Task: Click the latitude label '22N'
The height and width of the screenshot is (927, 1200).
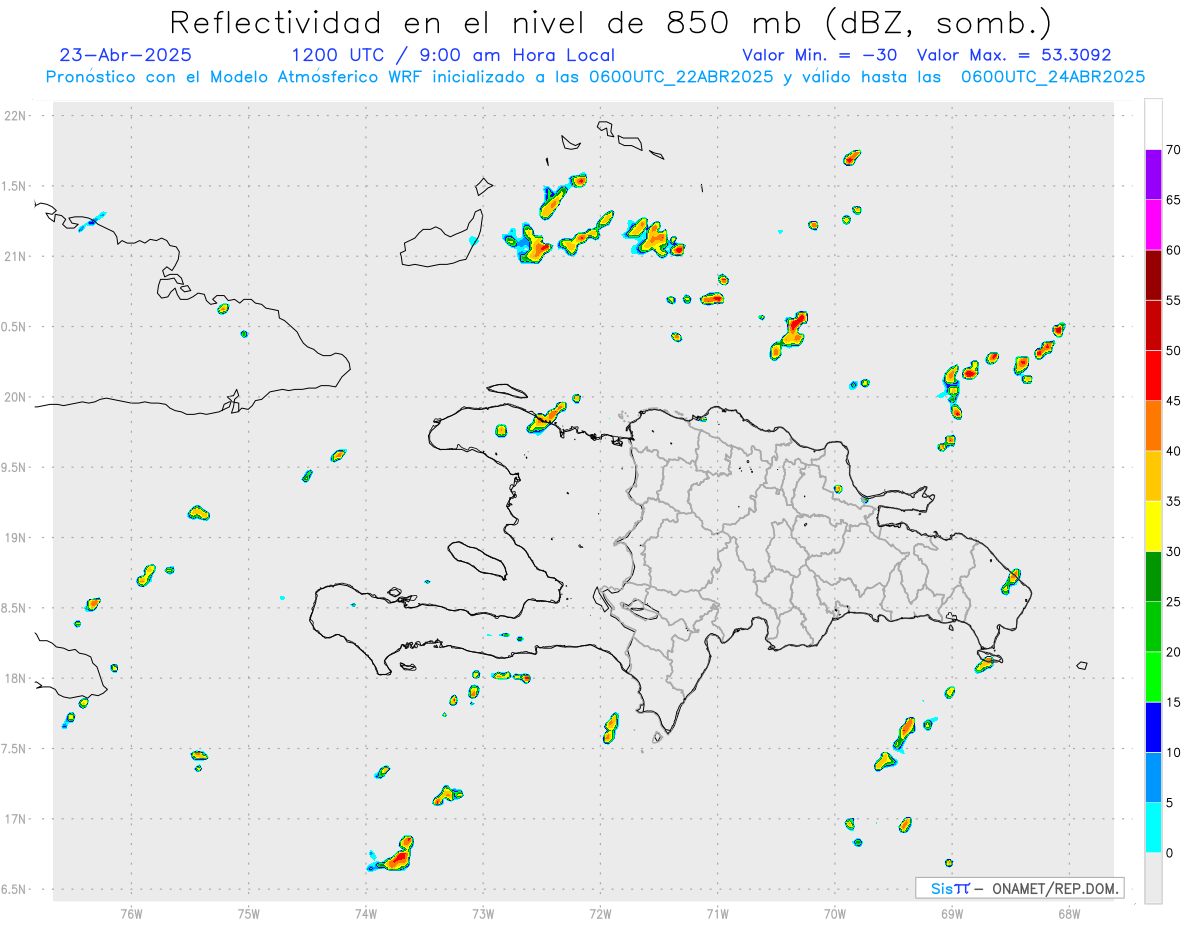Action: [17, 115]
